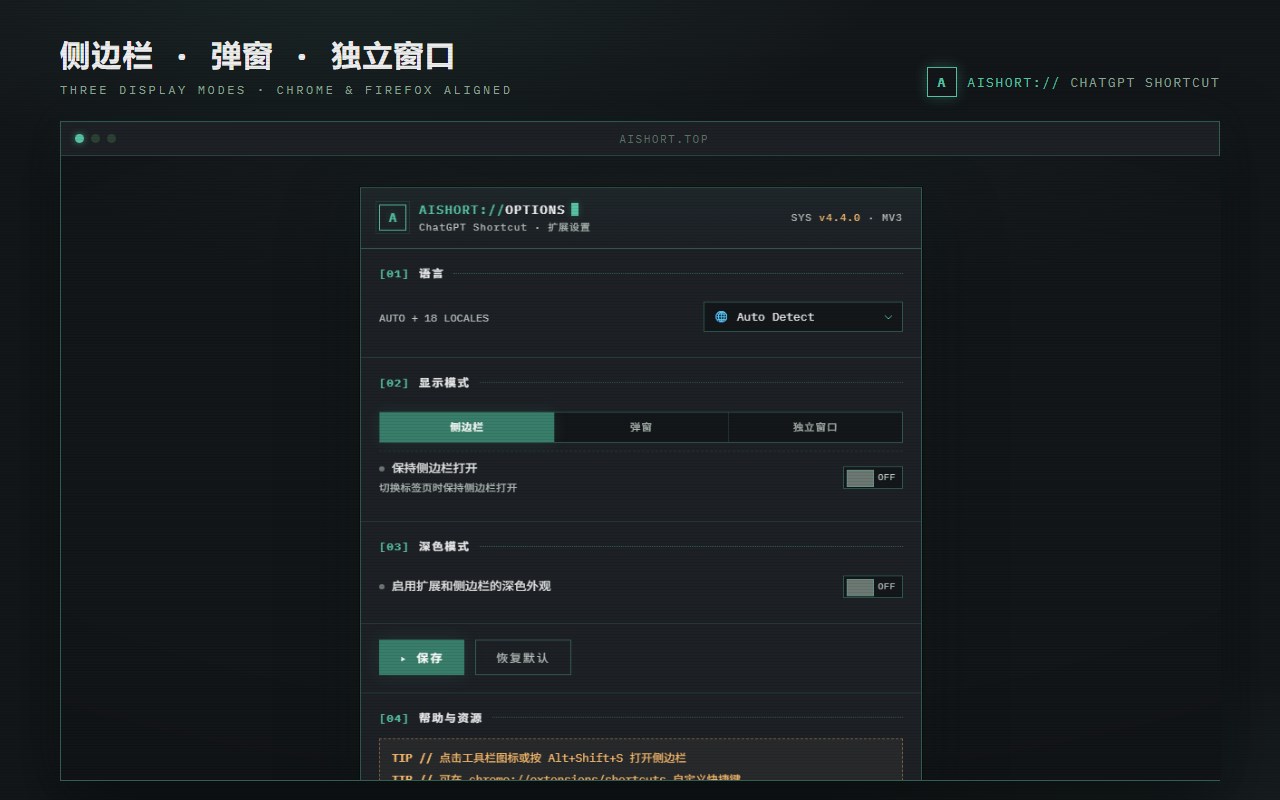Click the [04] 帮助与资源 section header

tap(430, 718)
